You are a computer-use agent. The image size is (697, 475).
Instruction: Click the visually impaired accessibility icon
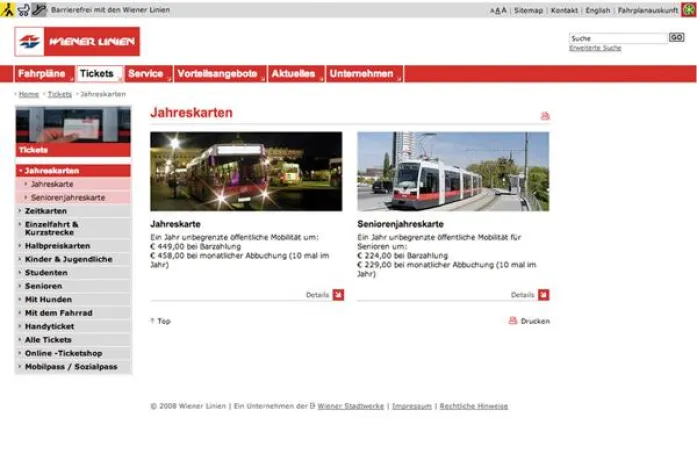(8, 9)
